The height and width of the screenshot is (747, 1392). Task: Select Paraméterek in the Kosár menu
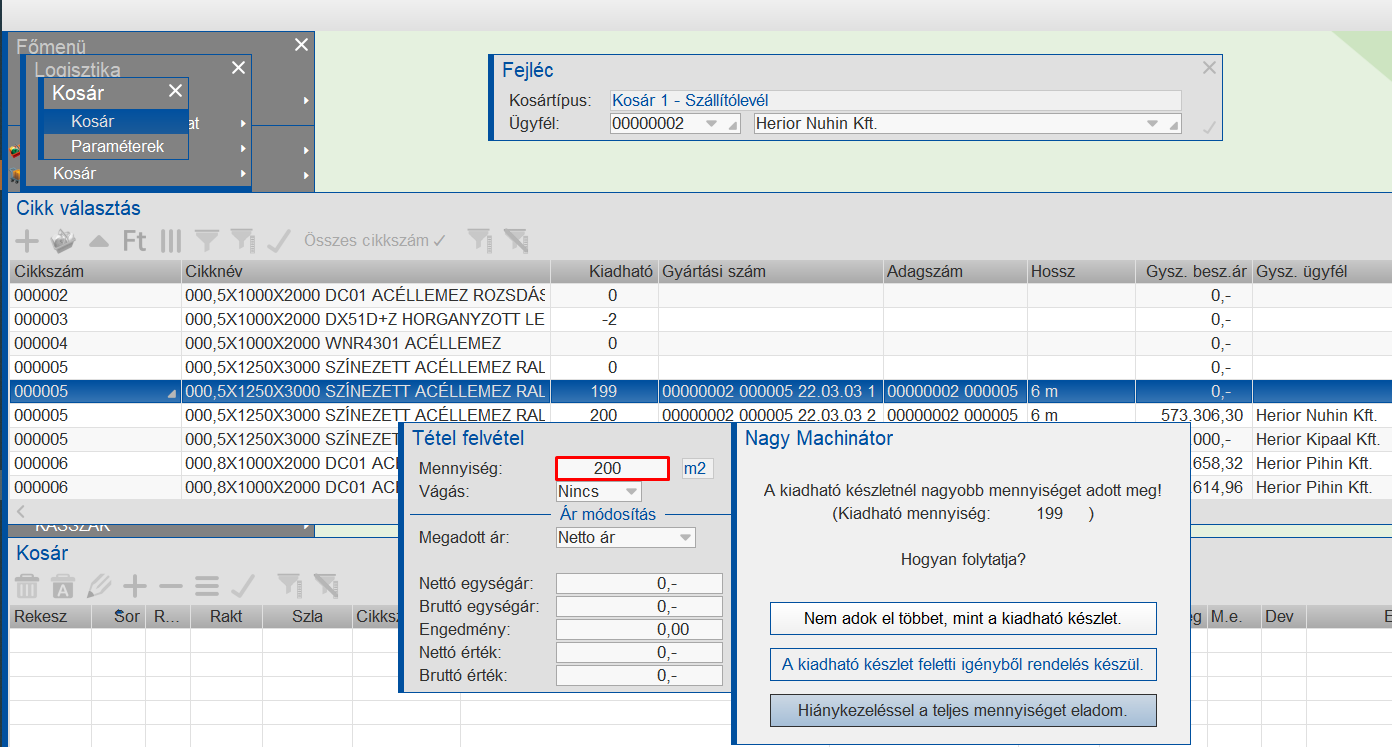click(115, 146)
